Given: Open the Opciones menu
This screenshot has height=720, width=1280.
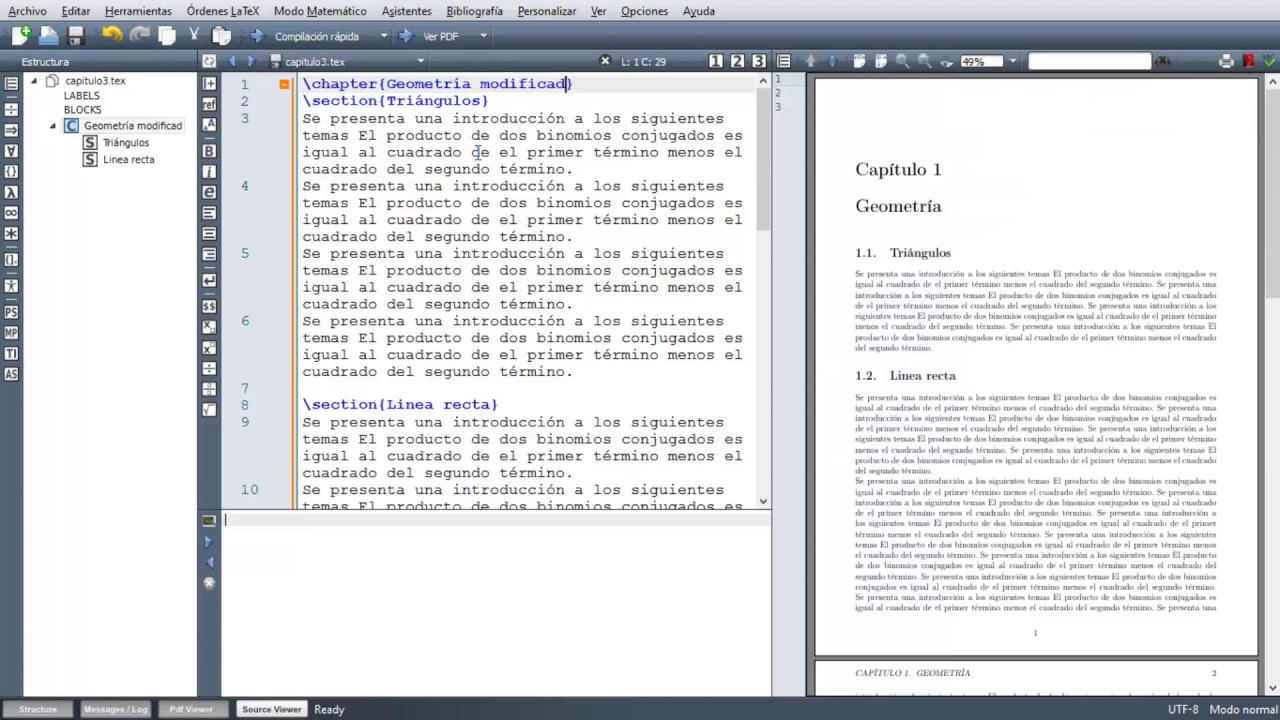Looking at the screenshot, I should pos(644,11).
